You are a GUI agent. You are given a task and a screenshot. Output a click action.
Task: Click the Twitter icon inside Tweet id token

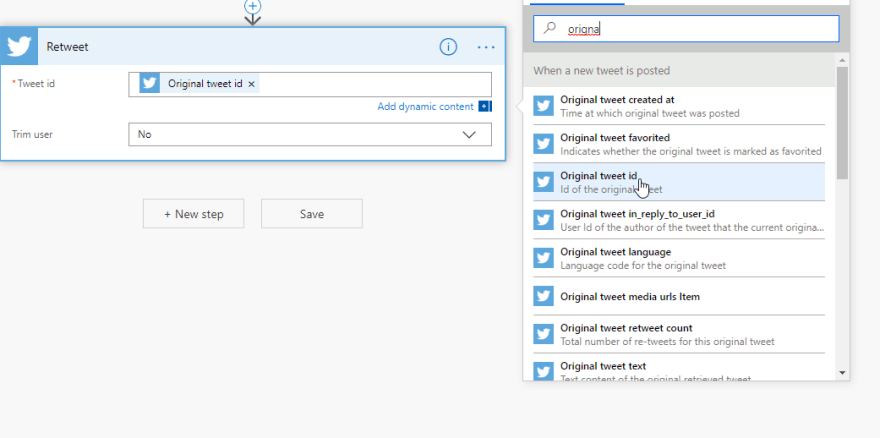149,84
